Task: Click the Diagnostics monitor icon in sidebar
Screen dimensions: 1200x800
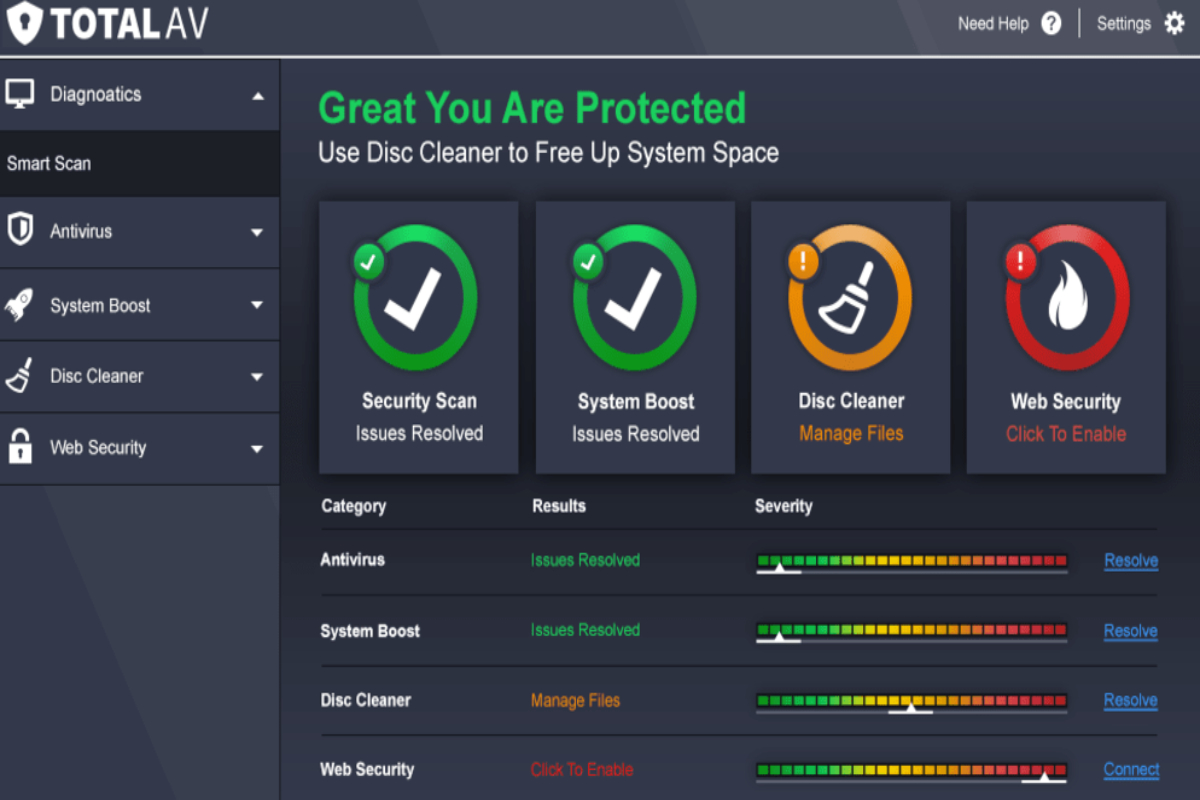Action: (x=20, y=95)
